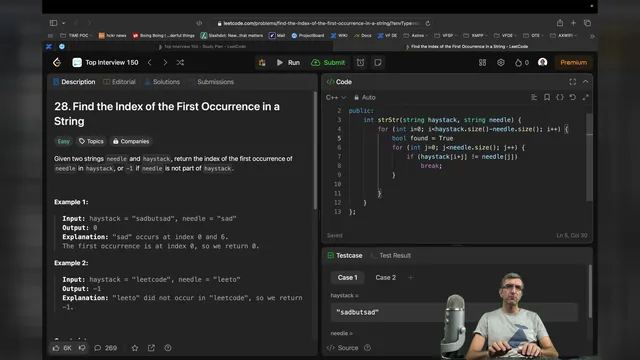Open Safari share icon

coord(560,23)
